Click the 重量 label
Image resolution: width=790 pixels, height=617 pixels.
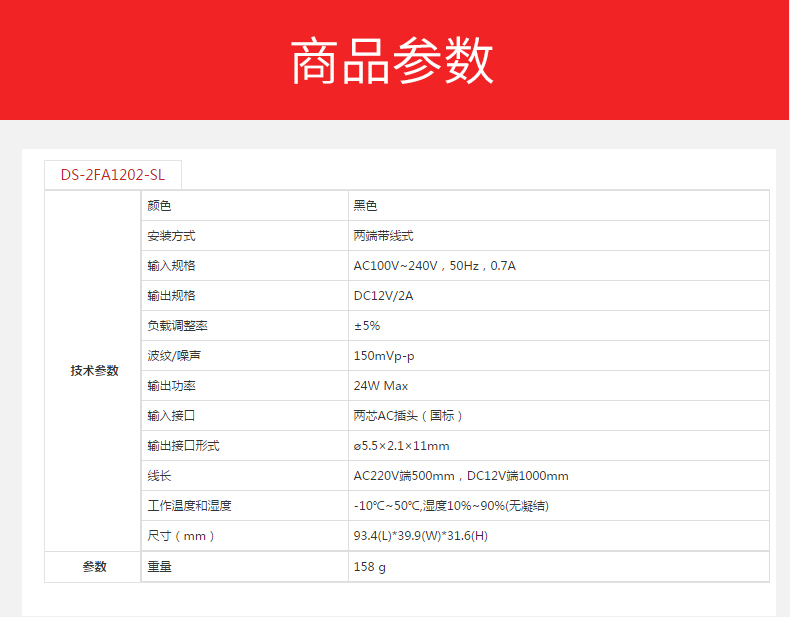click(x=159, y=567)
